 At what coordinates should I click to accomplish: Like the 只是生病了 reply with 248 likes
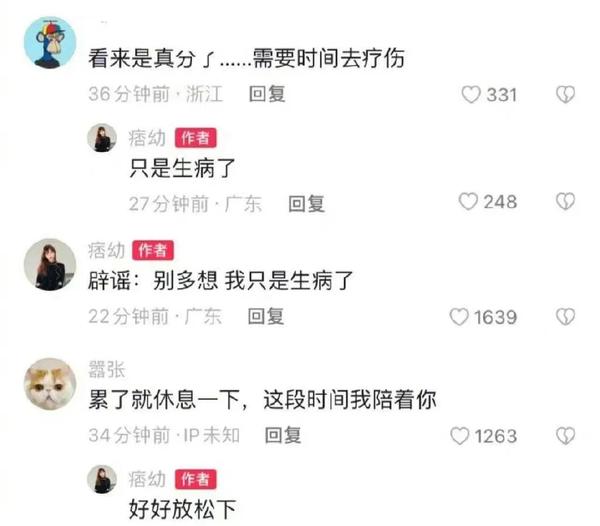pos(468,201)
